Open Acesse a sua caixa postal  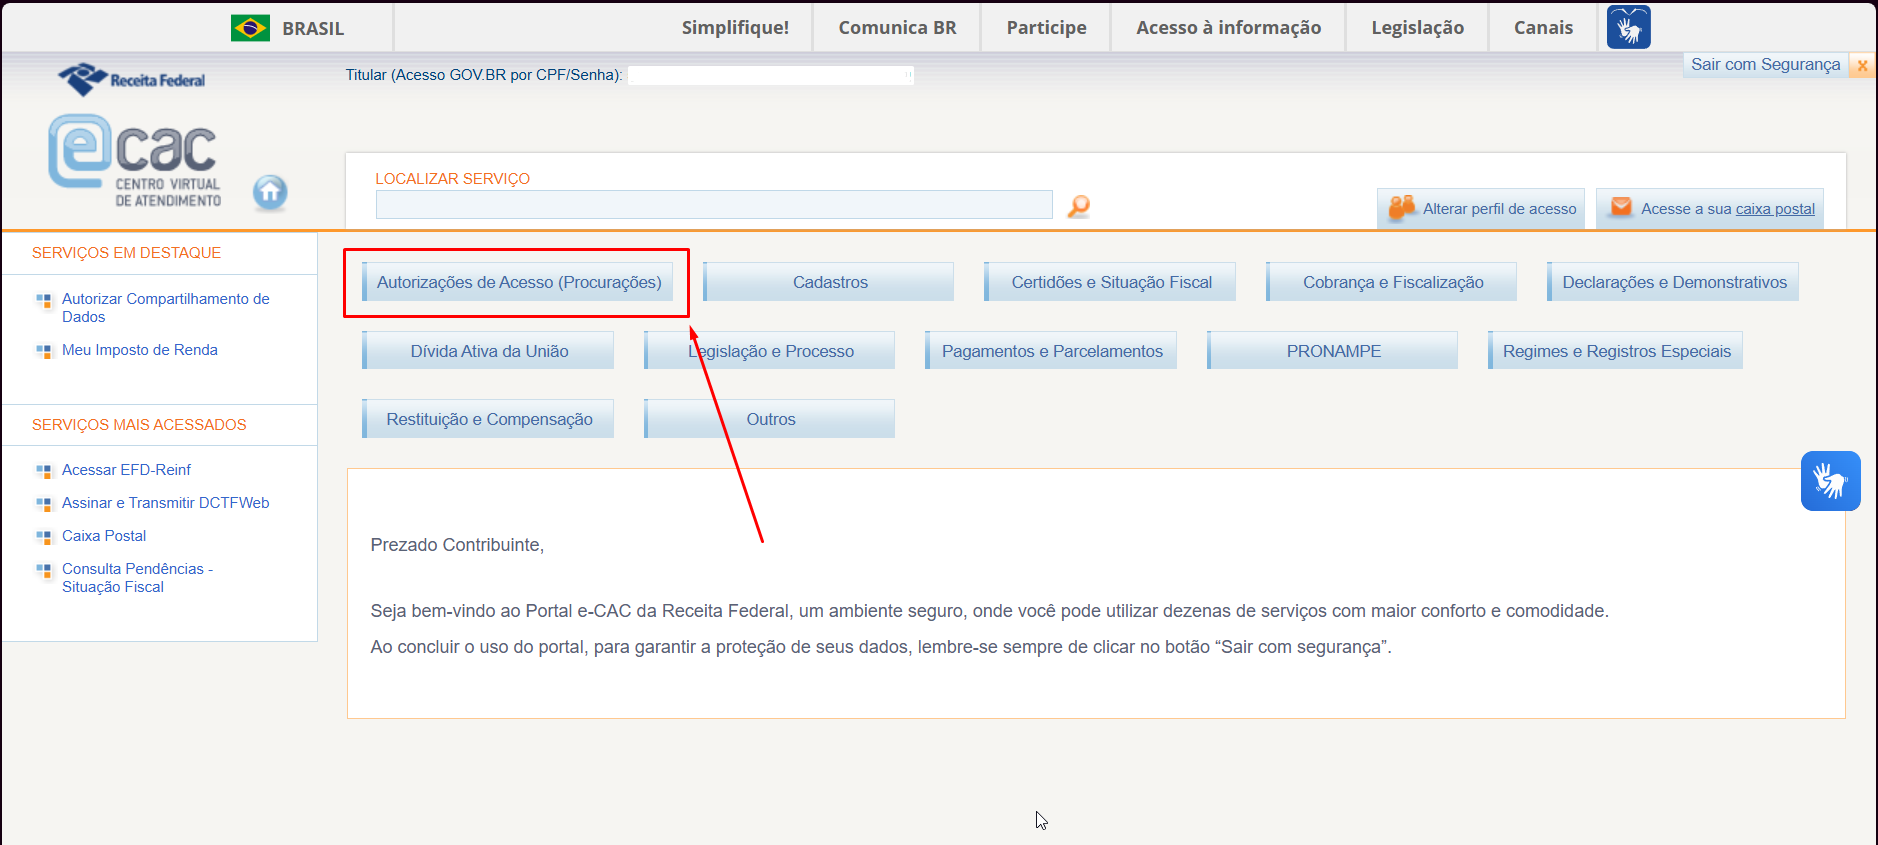pyautogui.click(x=1710, y=209)
